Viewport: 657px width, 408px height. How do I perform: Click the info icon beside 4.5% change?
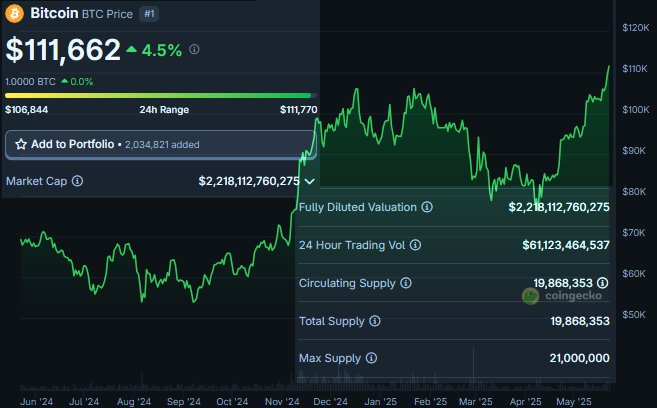coord(194,49)
